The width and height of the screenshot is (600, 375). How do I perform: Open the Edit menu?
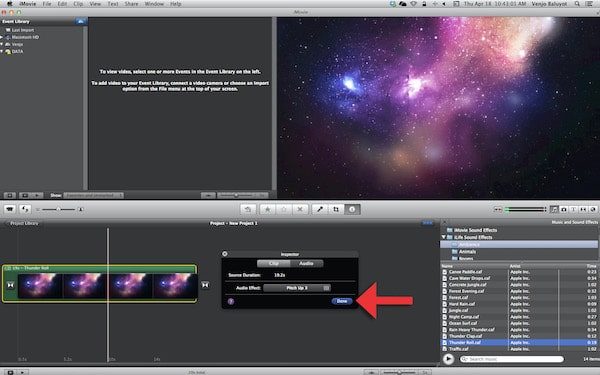62,4
